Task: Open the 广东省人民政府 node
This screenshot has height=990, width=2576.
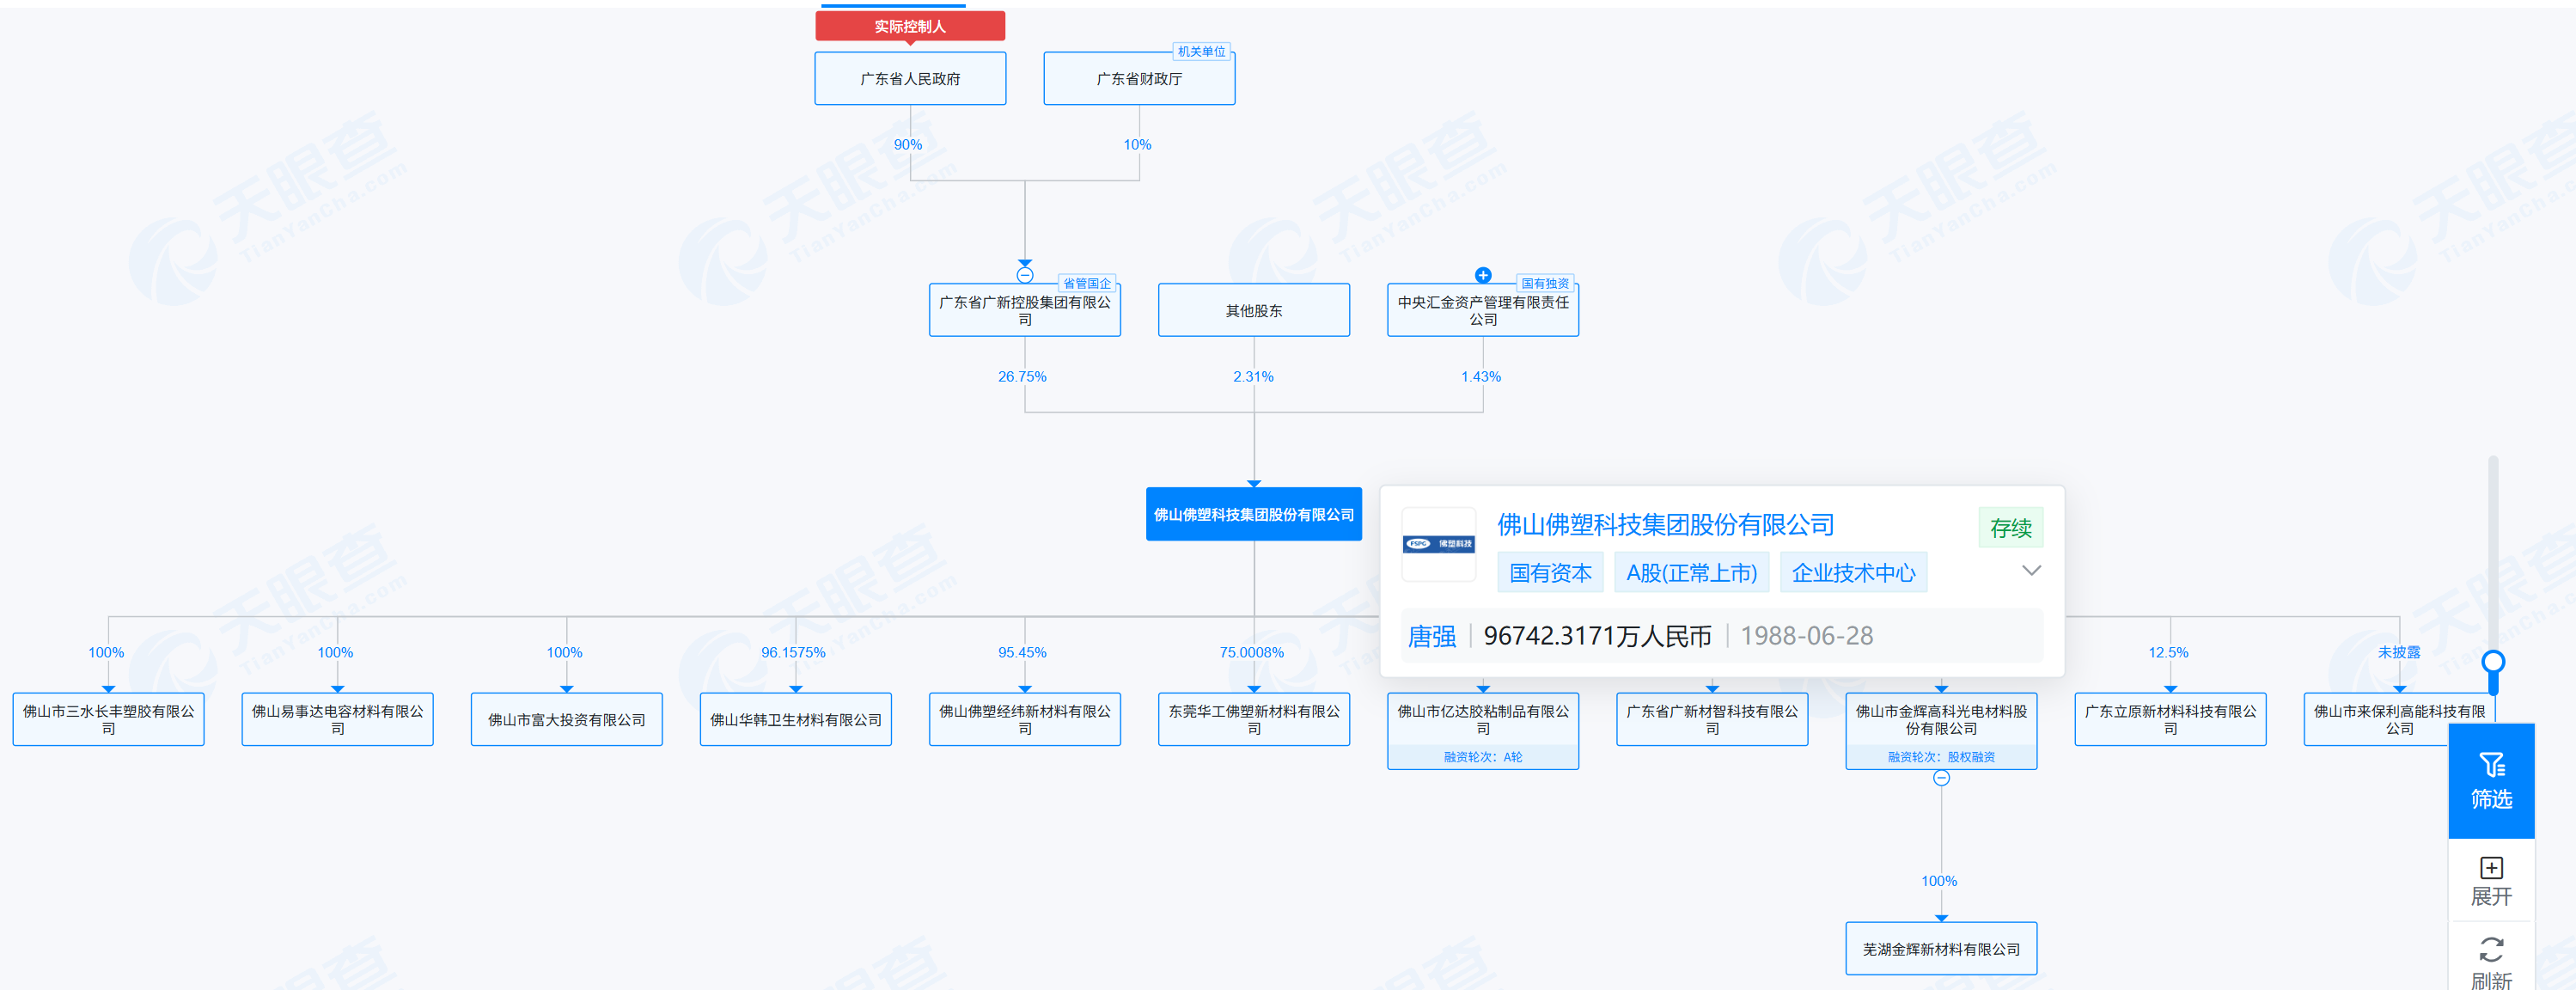Action: click(910, 79)
